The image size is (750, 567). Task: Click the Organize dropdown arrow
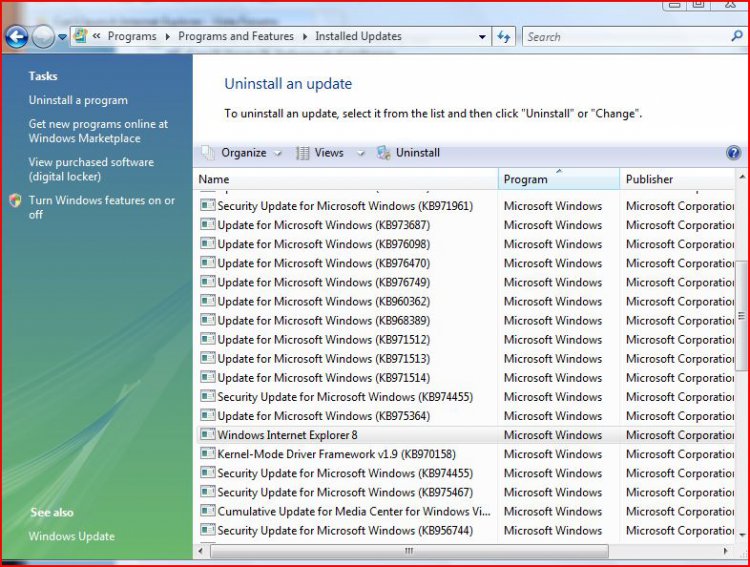coord(277,154)
